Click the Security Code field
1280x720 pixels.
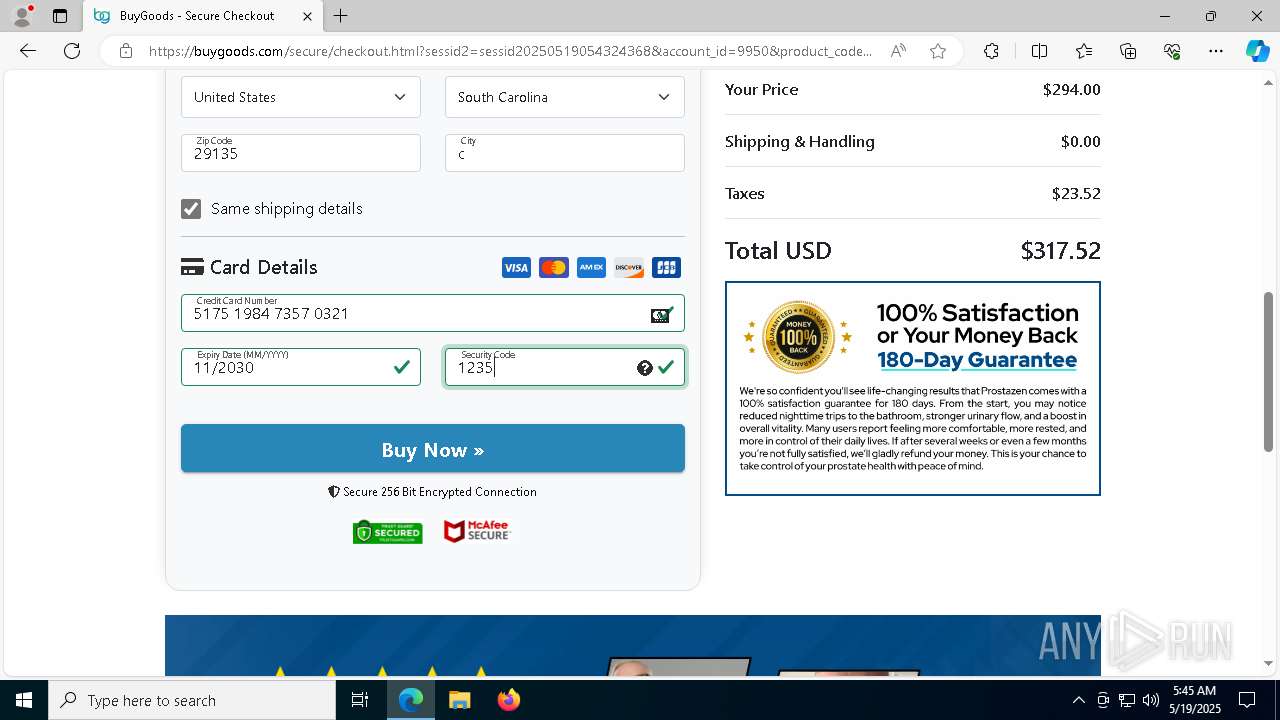(565, 367)
